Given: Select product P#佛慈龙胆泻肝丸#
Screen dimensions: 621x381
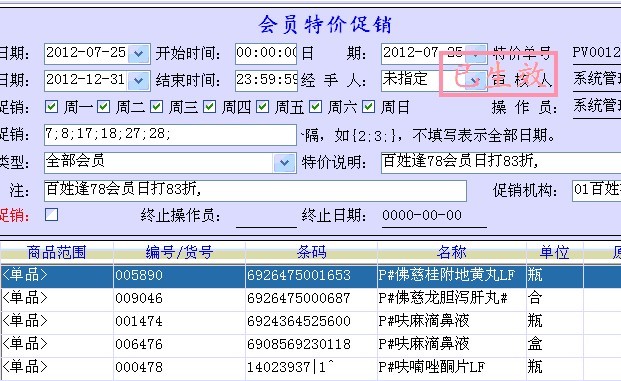Looking at the screenshot, I should [x=443, y=298].
